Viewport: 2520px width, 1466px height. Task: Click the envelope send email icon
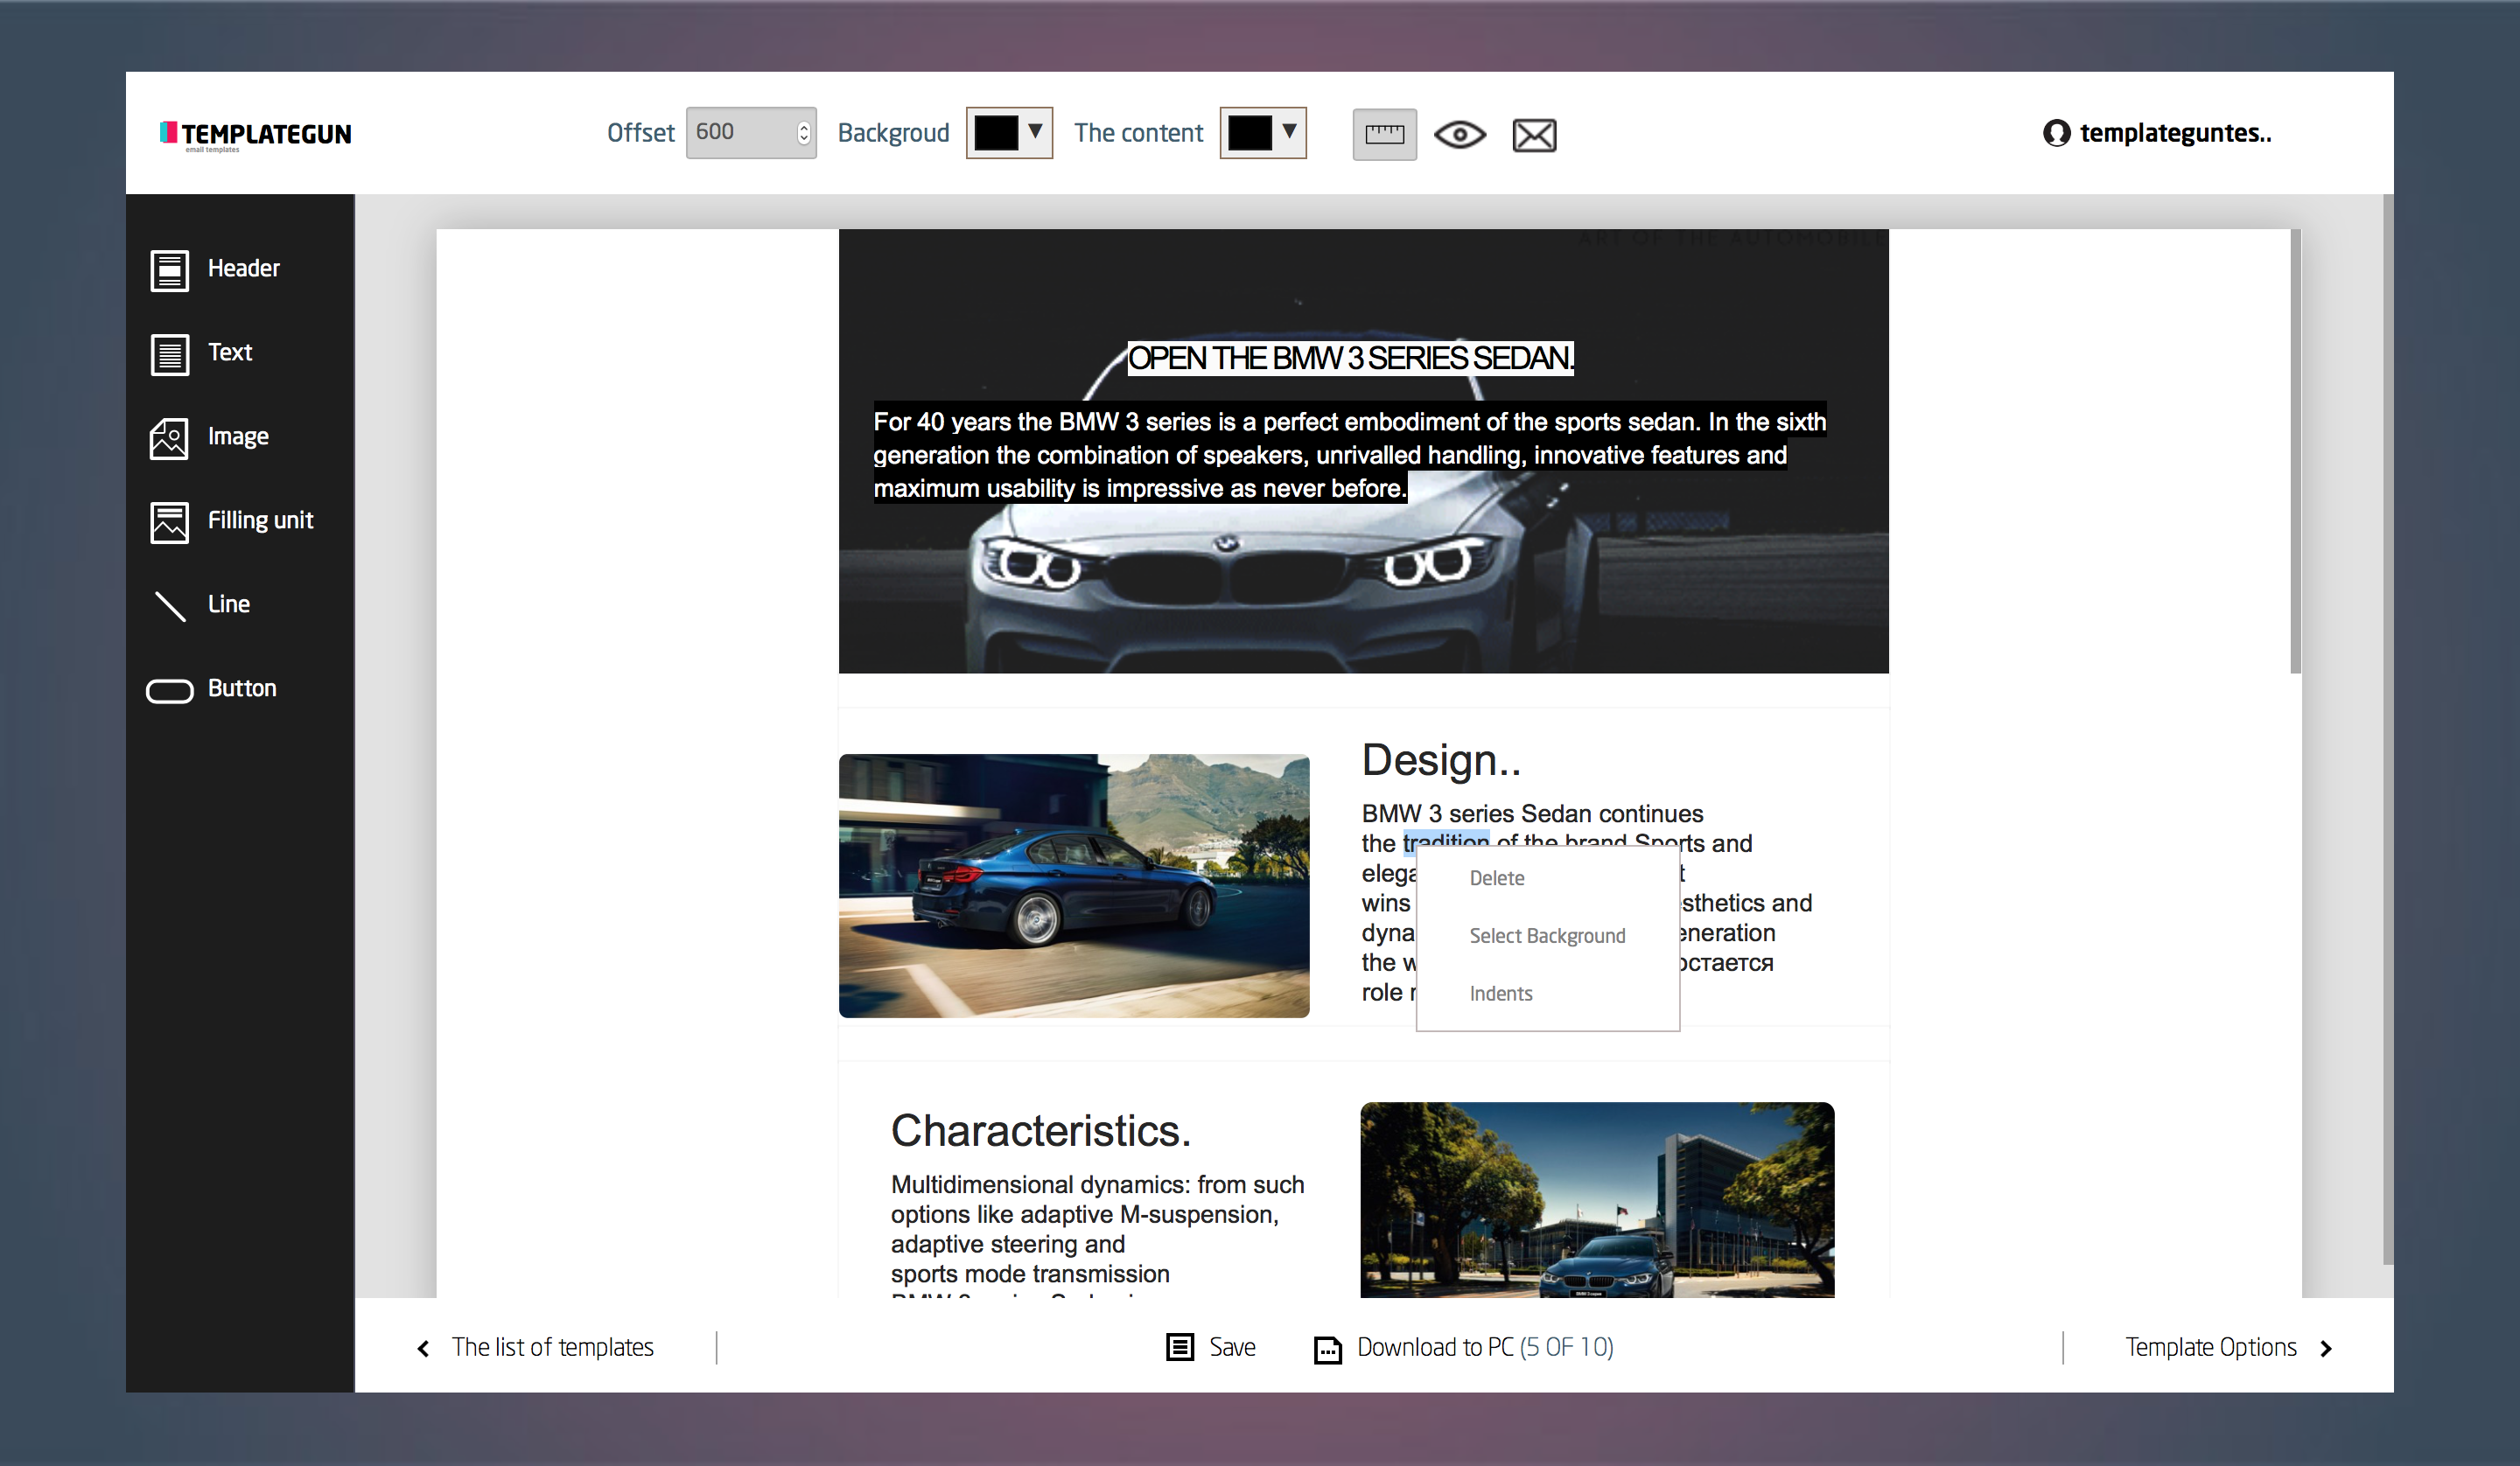click(1533, 135)
